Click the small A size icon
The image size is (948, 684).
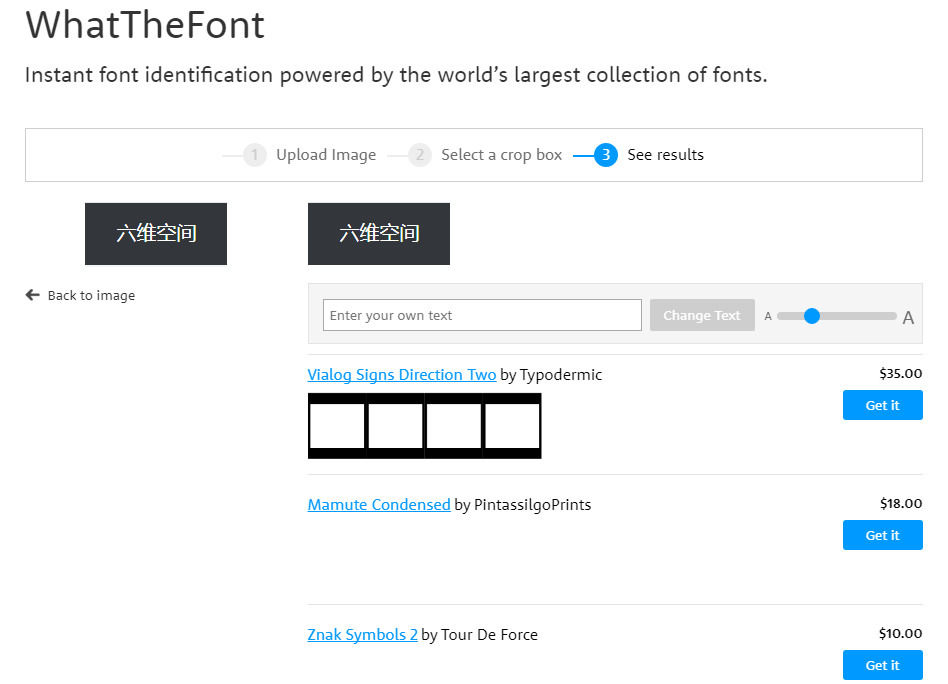coord(768,316)
